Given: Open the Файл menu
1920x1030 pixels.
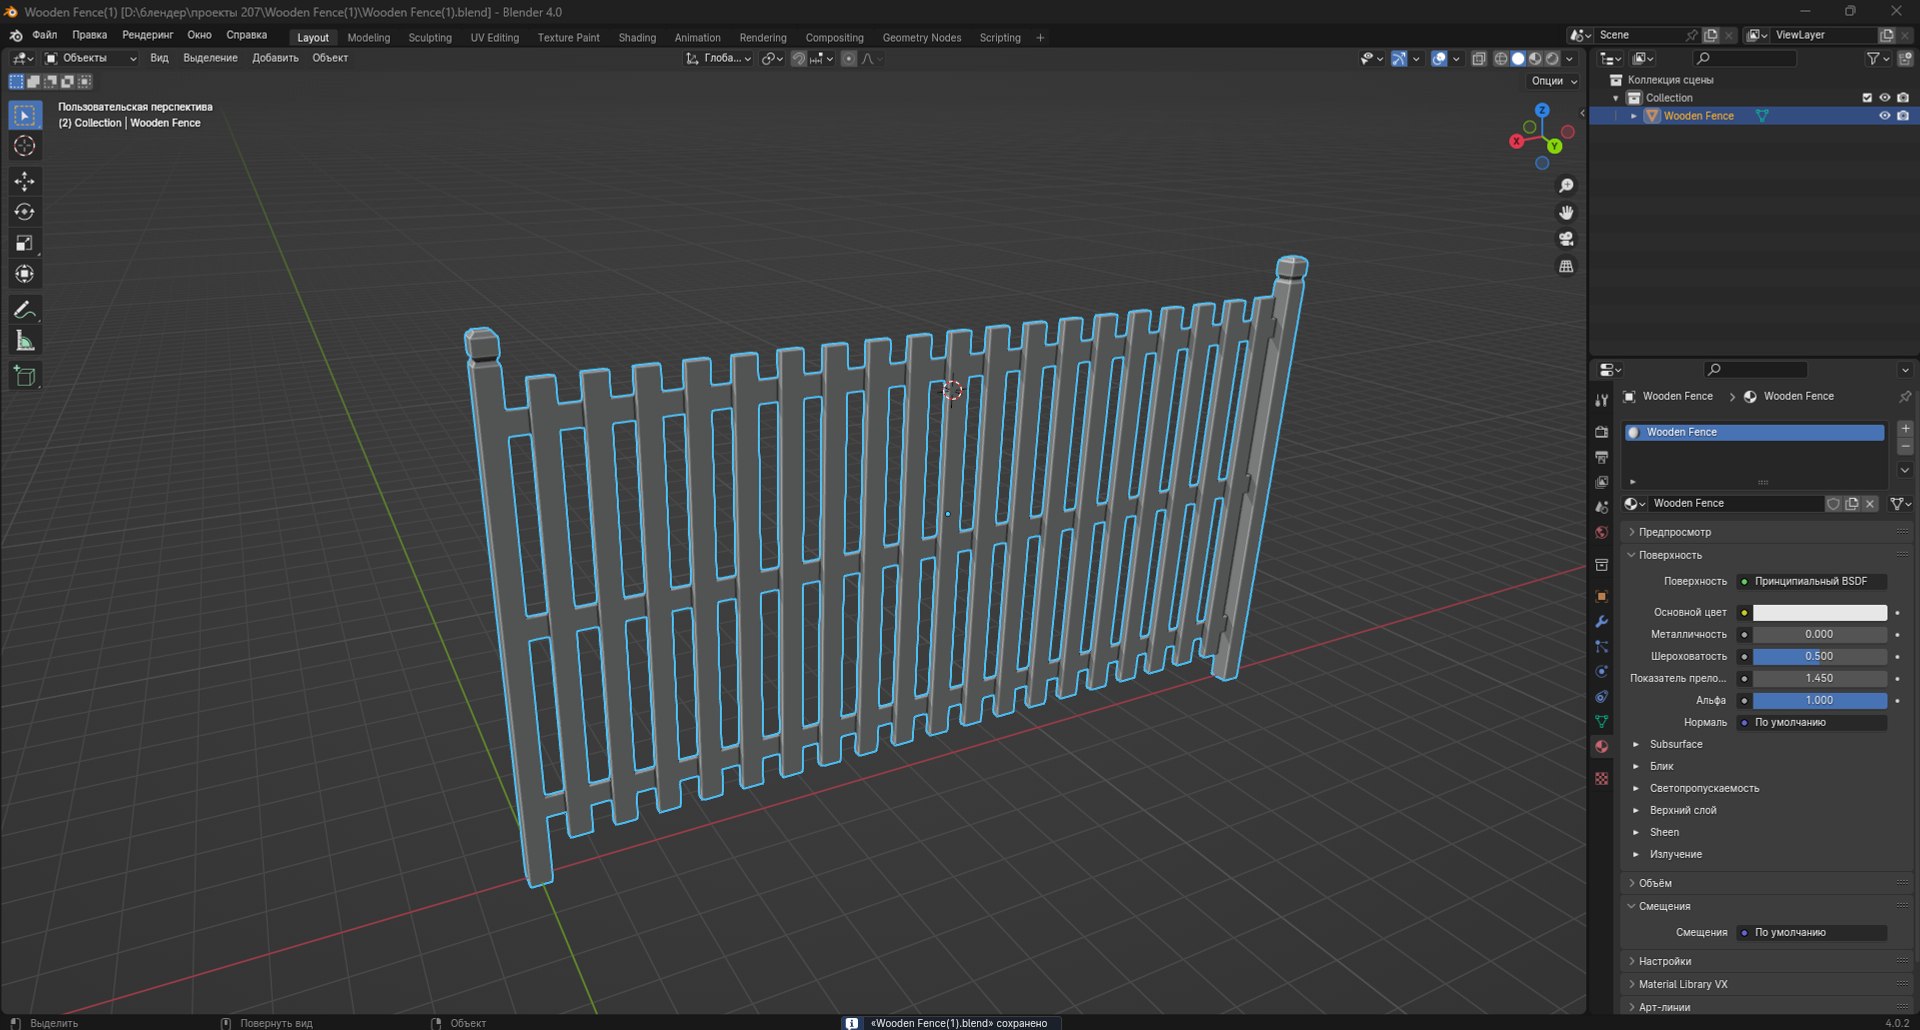Looking at the screenshot, I should 45,35.
